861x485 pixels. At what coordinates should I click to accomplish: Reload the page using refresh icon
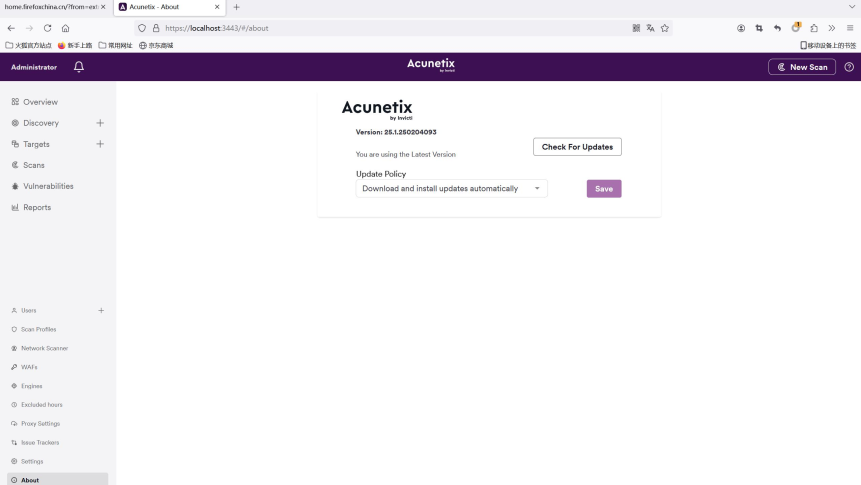[x=47, y=28]
